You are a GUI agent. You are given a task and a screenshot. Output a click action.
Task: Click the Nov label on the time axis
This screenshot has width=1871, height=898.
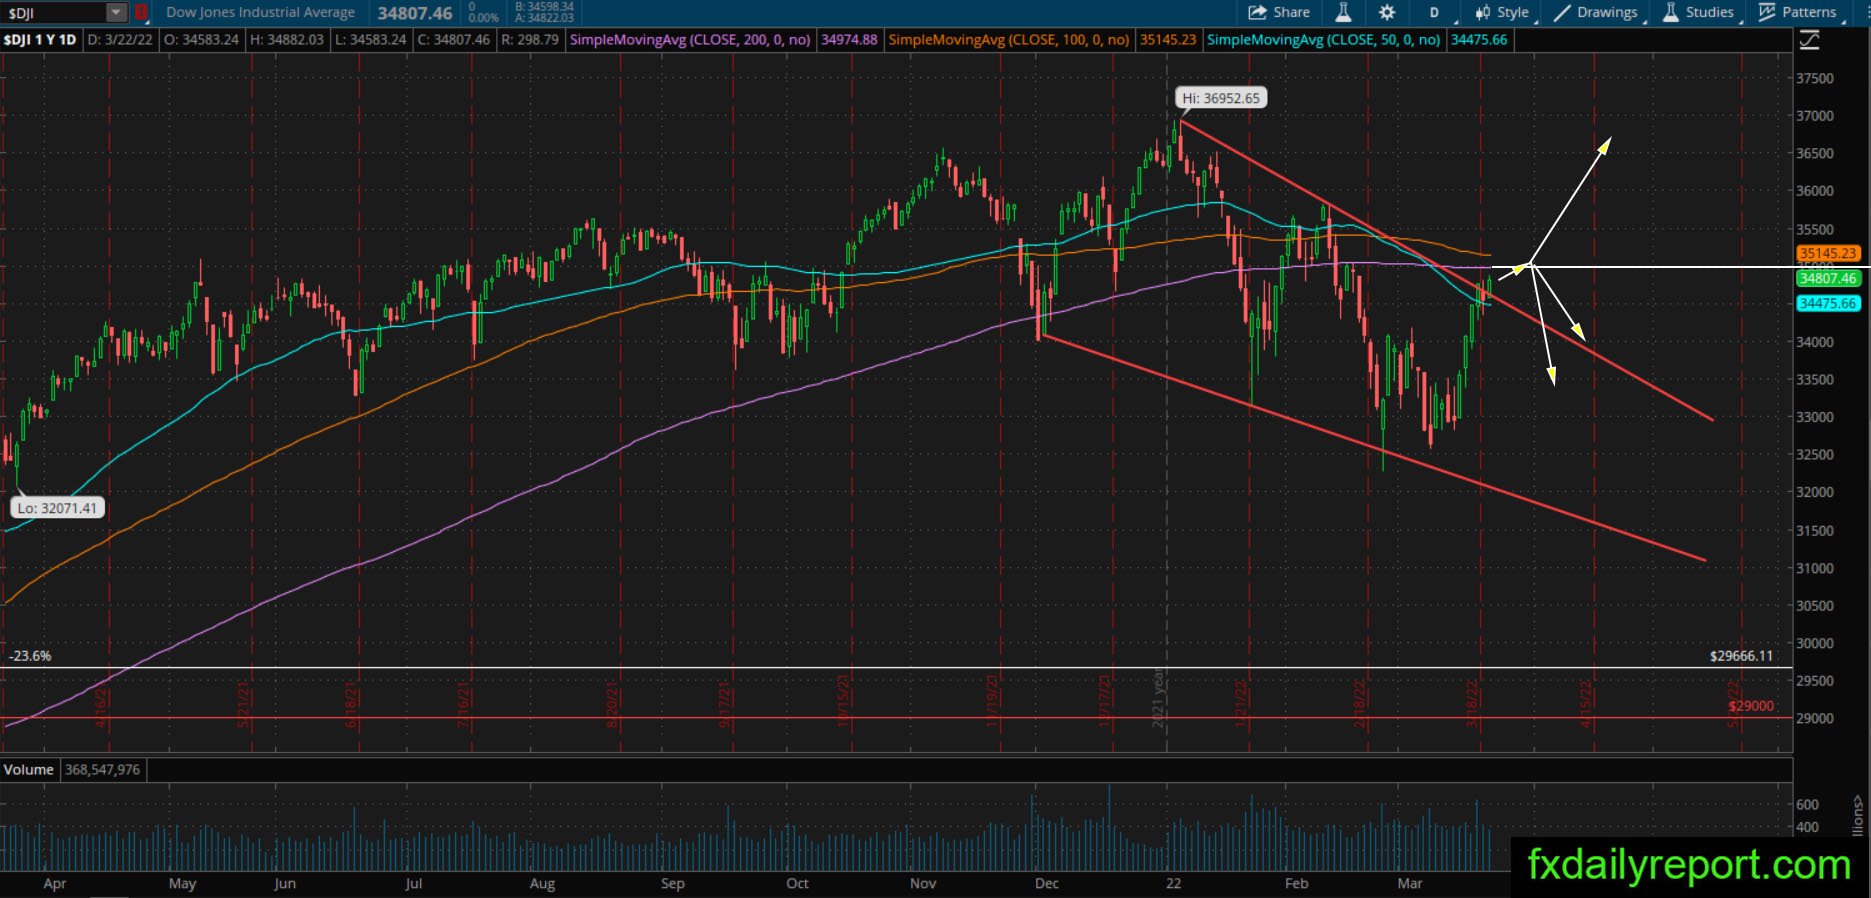coord(923,883)
